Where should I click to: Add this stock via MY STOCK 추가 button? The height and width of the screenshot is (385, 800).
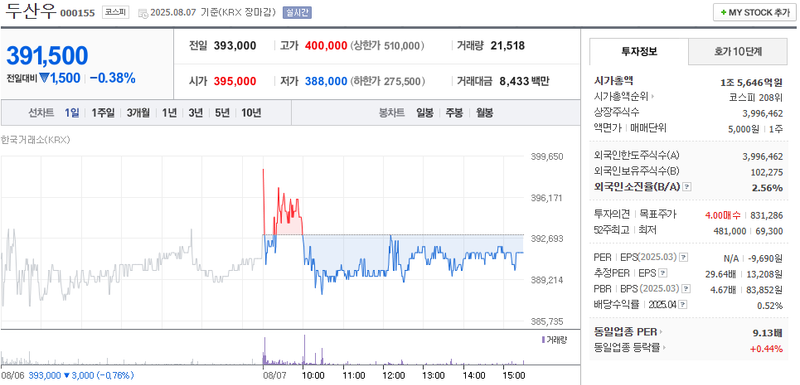click(x=754, y=13)
